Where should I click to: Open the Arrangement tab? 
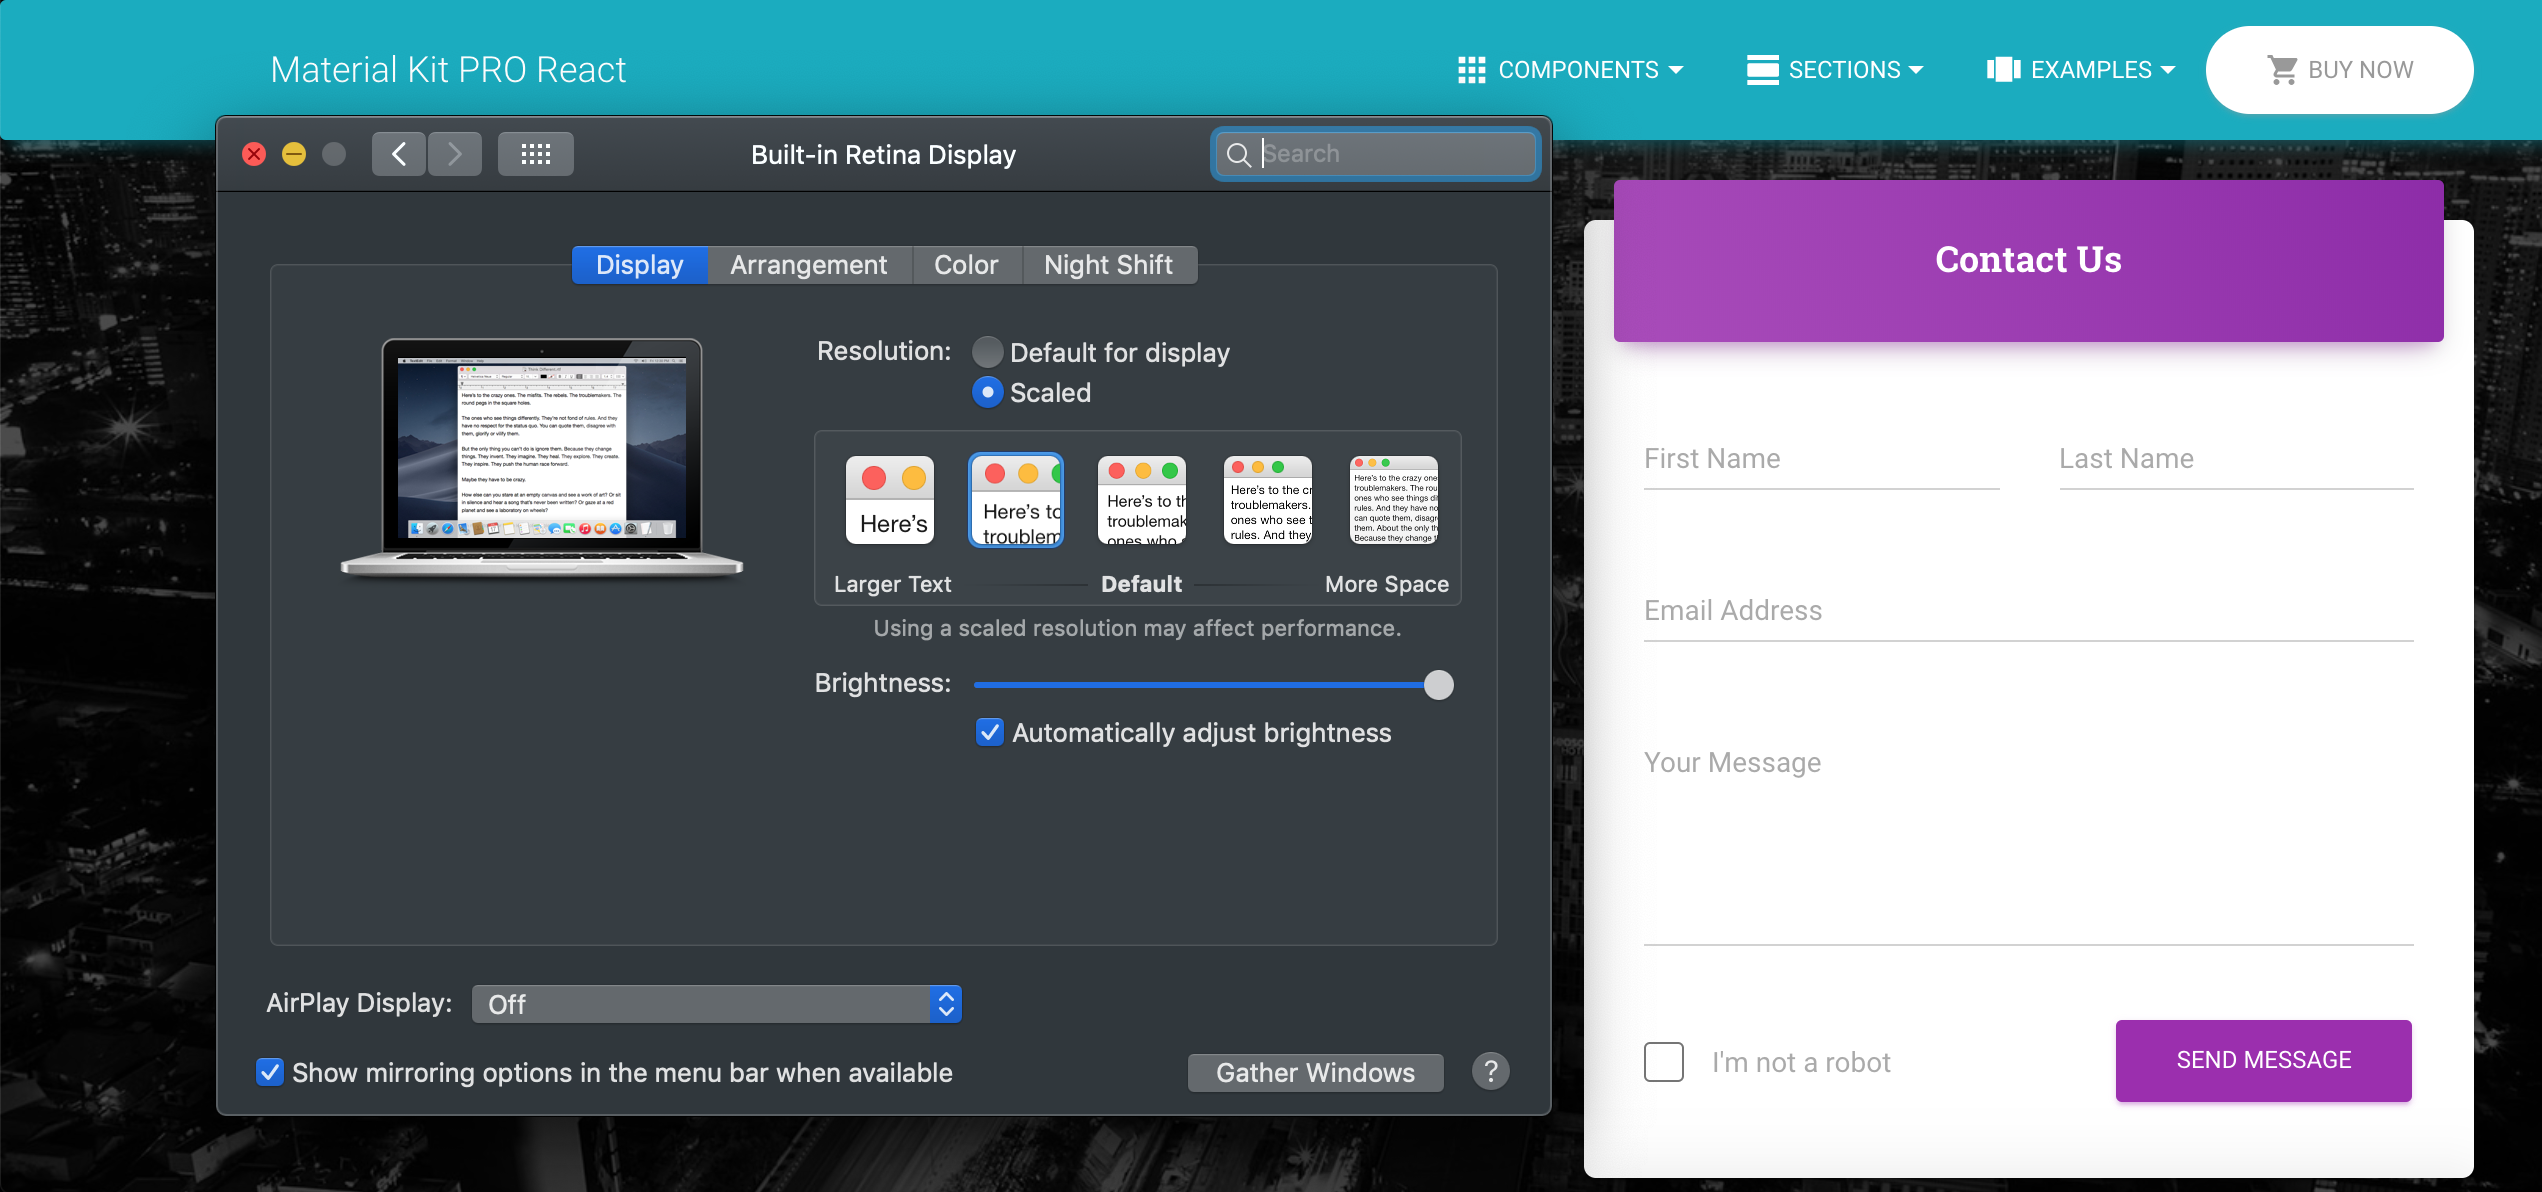click(808, 265)
